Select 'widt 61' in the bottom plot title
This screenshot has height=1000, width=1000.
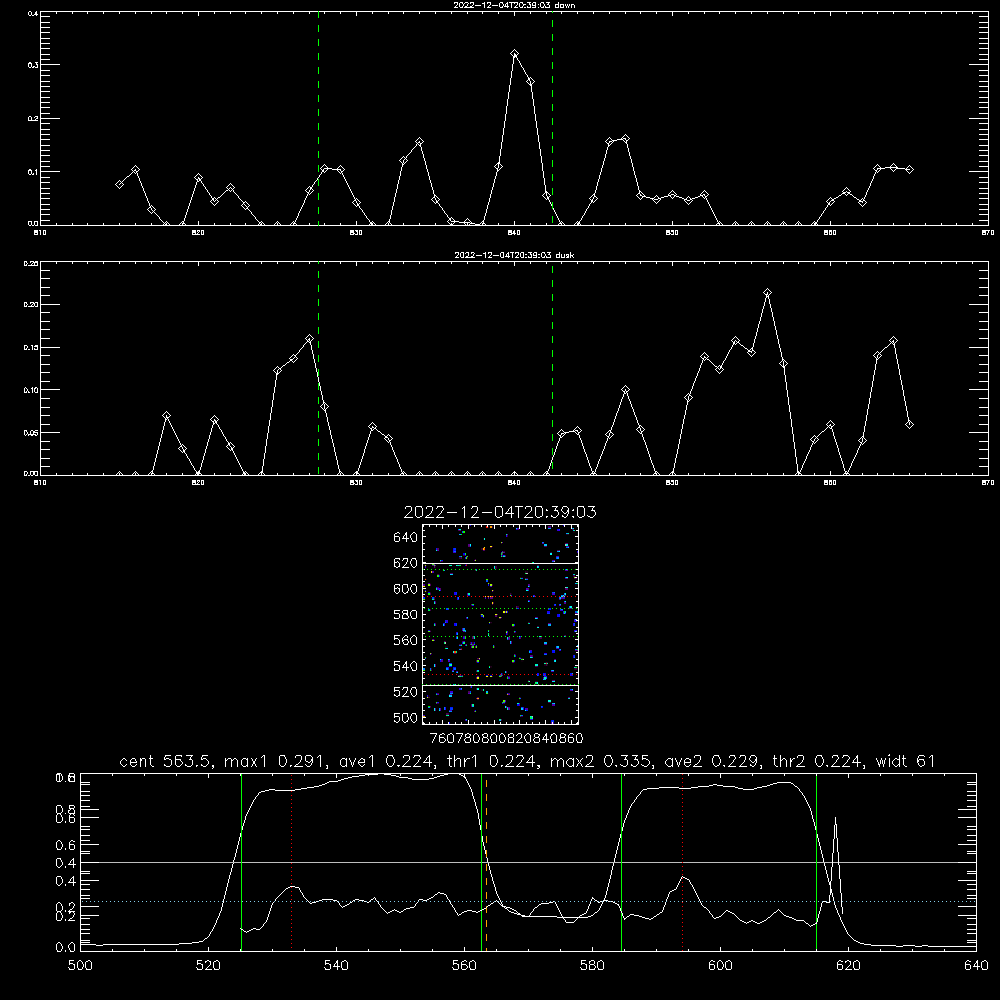pyautogui.click(x=906, y=761)
